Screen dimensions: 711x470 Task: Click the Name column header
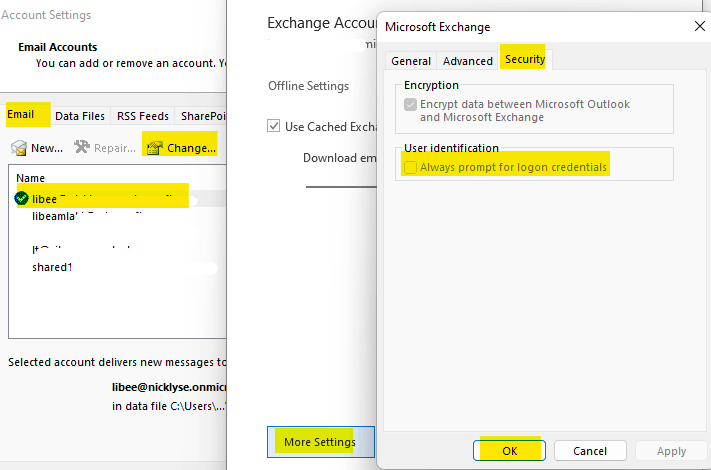(x=32, y=177)
